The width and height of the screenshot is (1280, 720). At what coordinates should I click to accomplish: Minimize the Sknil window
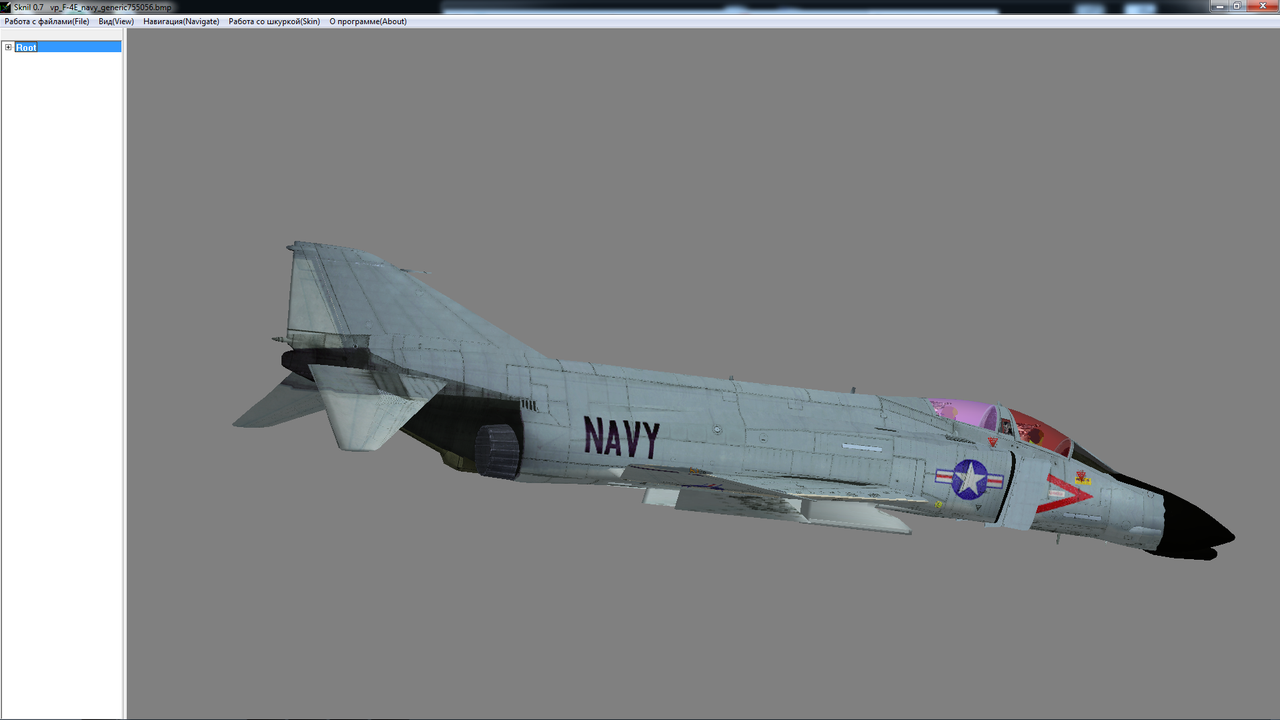click(x=1218, y=6)
